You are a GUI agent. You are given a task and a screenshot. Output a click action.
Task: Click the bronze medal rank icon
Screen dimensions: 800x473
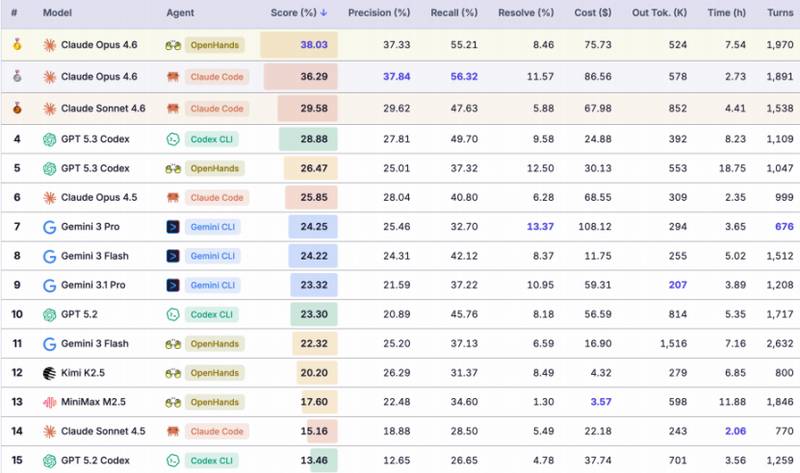click(x=17, y=108)
